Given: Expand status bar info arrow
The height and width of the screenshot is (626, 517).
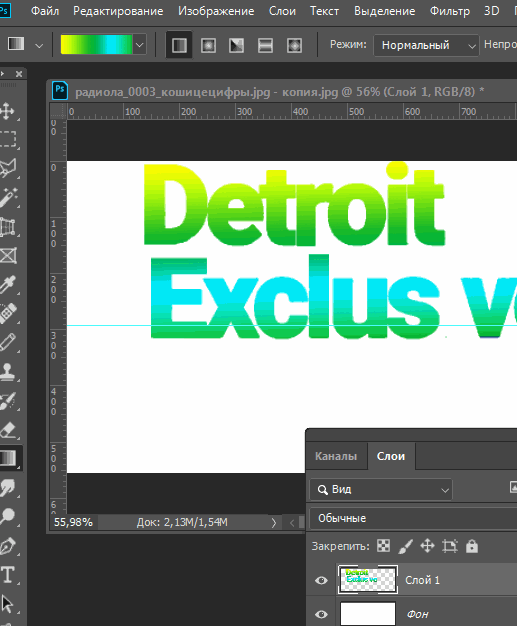Looking at the screenshot, I should pos(273,522).
